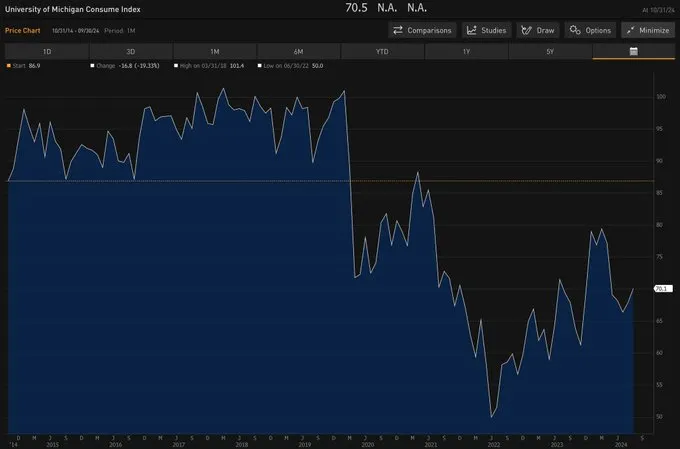The height and width of the screenshot is (449, 680).
Task: Click the Price Chart label
Action: [23, 30]
